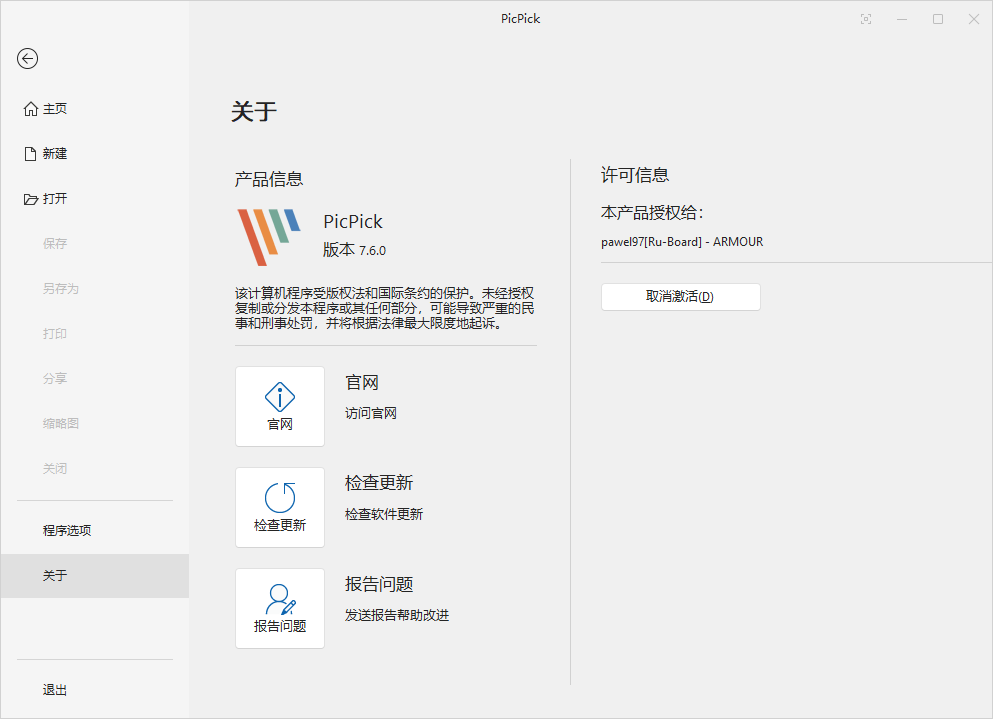Click the 发送报告帮助改进 description text
The height and width of the screenshot is (719, 993).
pyautogui.click(x=397, y=615)
